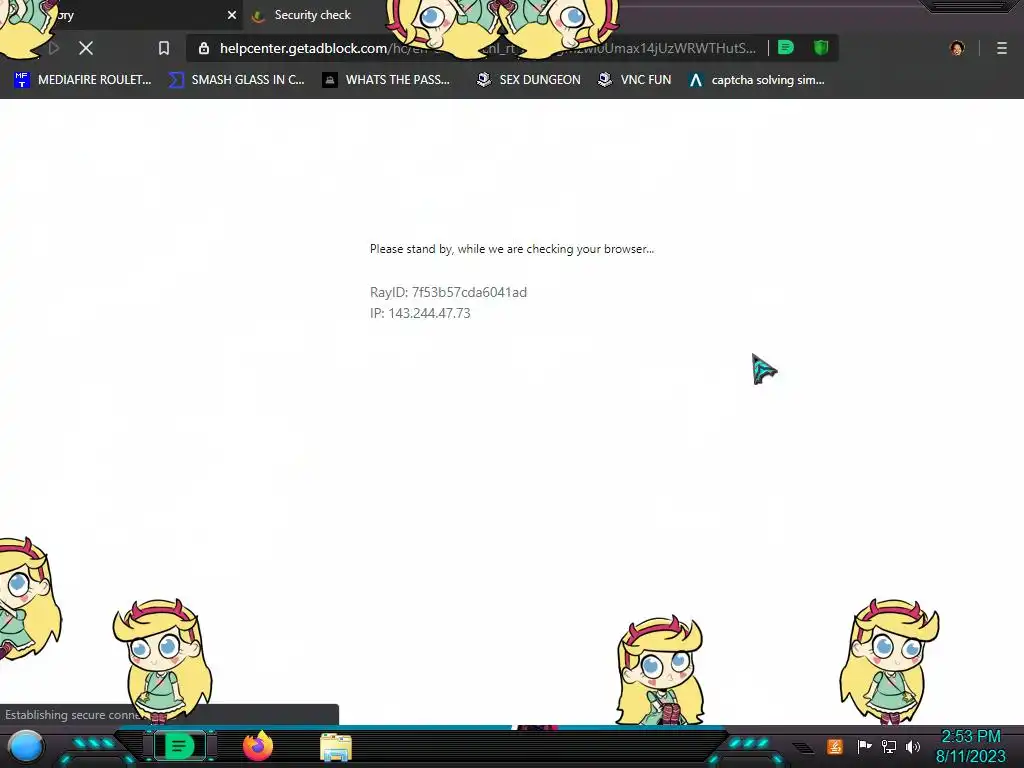Click the Please stand by checking browser message

click(512, 249)
